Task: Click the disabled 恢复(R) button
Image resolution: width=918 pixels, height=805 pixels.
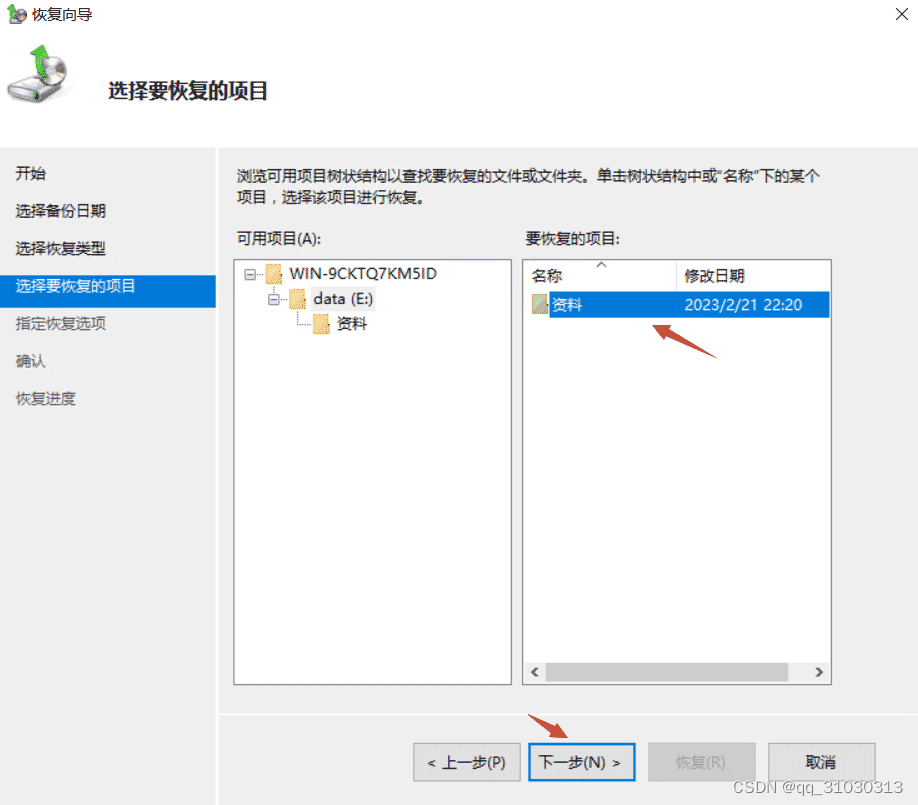Action: point(701,762)
